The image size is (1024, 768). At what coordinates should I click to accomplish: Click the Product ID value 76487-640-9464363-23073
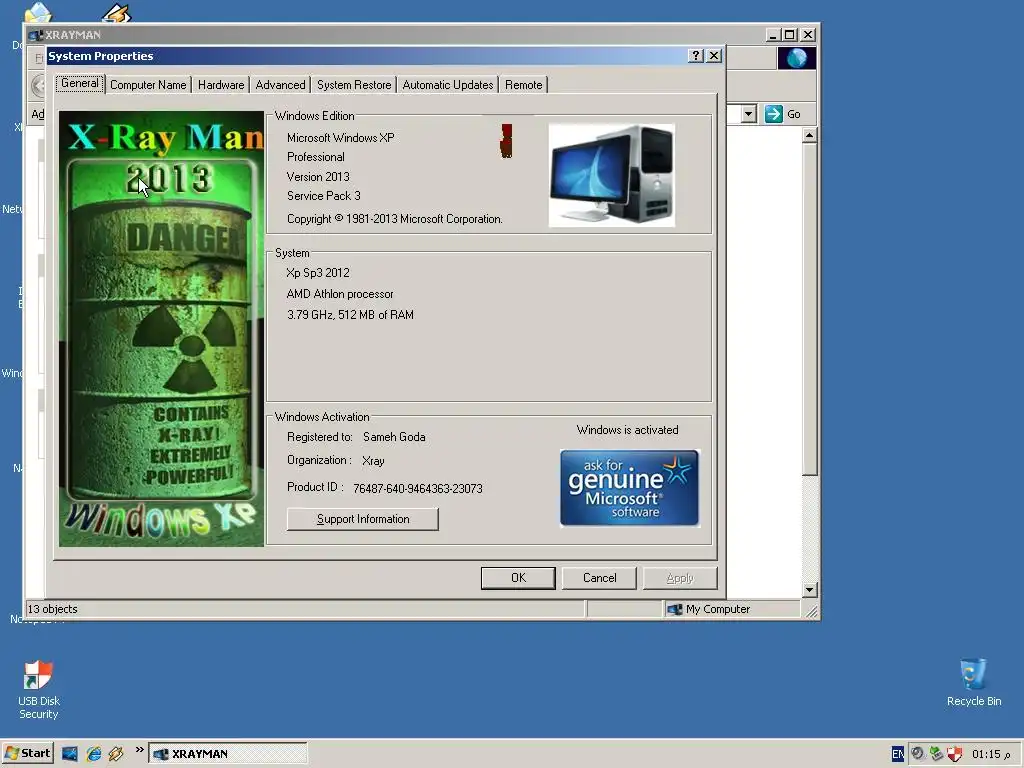(418, 488)
